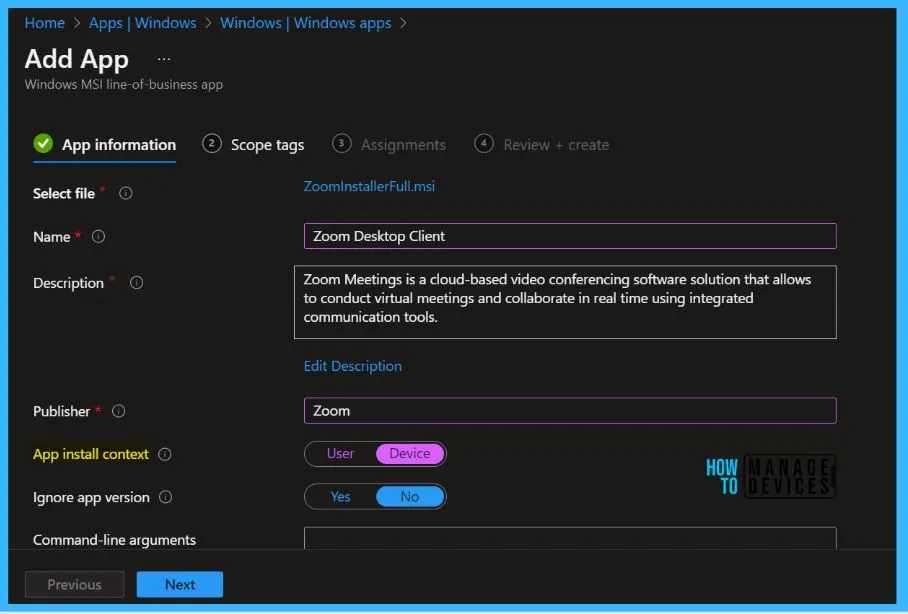The width and height of the screenshot is (908, 614).
Task: Click the 'App install context' label
Action: [91, 454]
